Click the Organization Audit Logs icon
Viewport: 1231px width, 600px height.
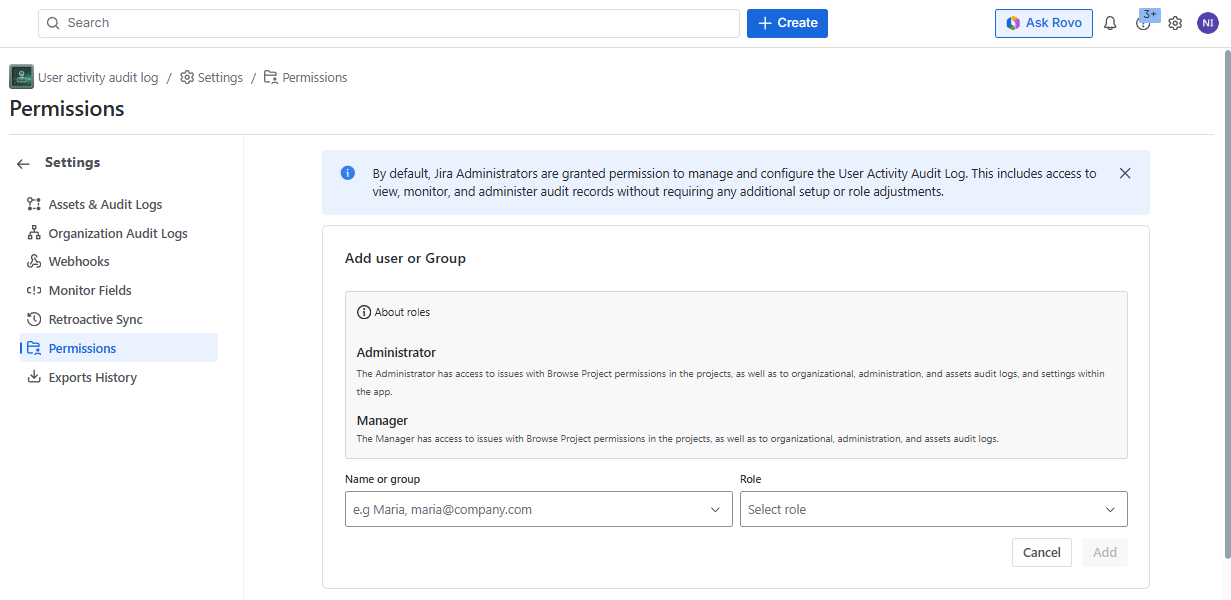tap(34, 233)
